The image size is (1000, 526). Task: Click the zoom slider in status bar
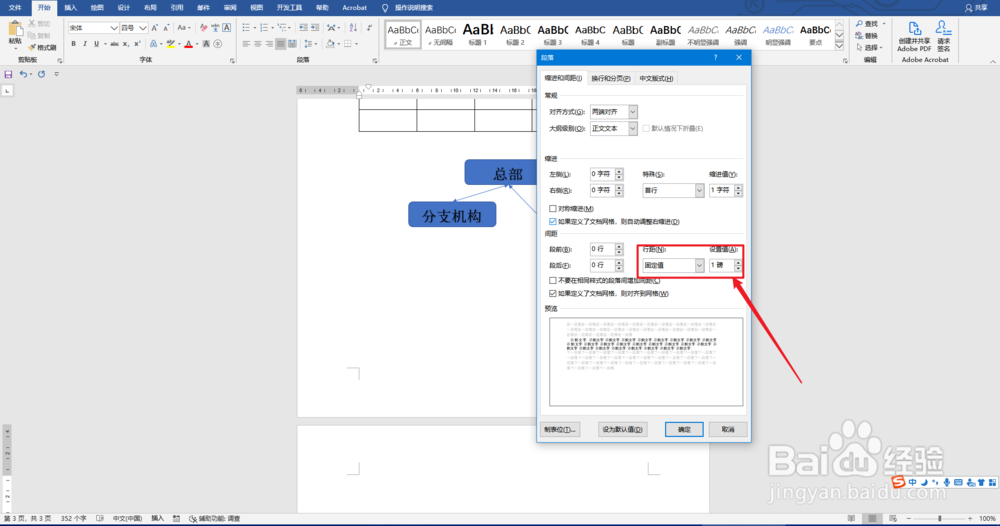[x=939, y=519]
